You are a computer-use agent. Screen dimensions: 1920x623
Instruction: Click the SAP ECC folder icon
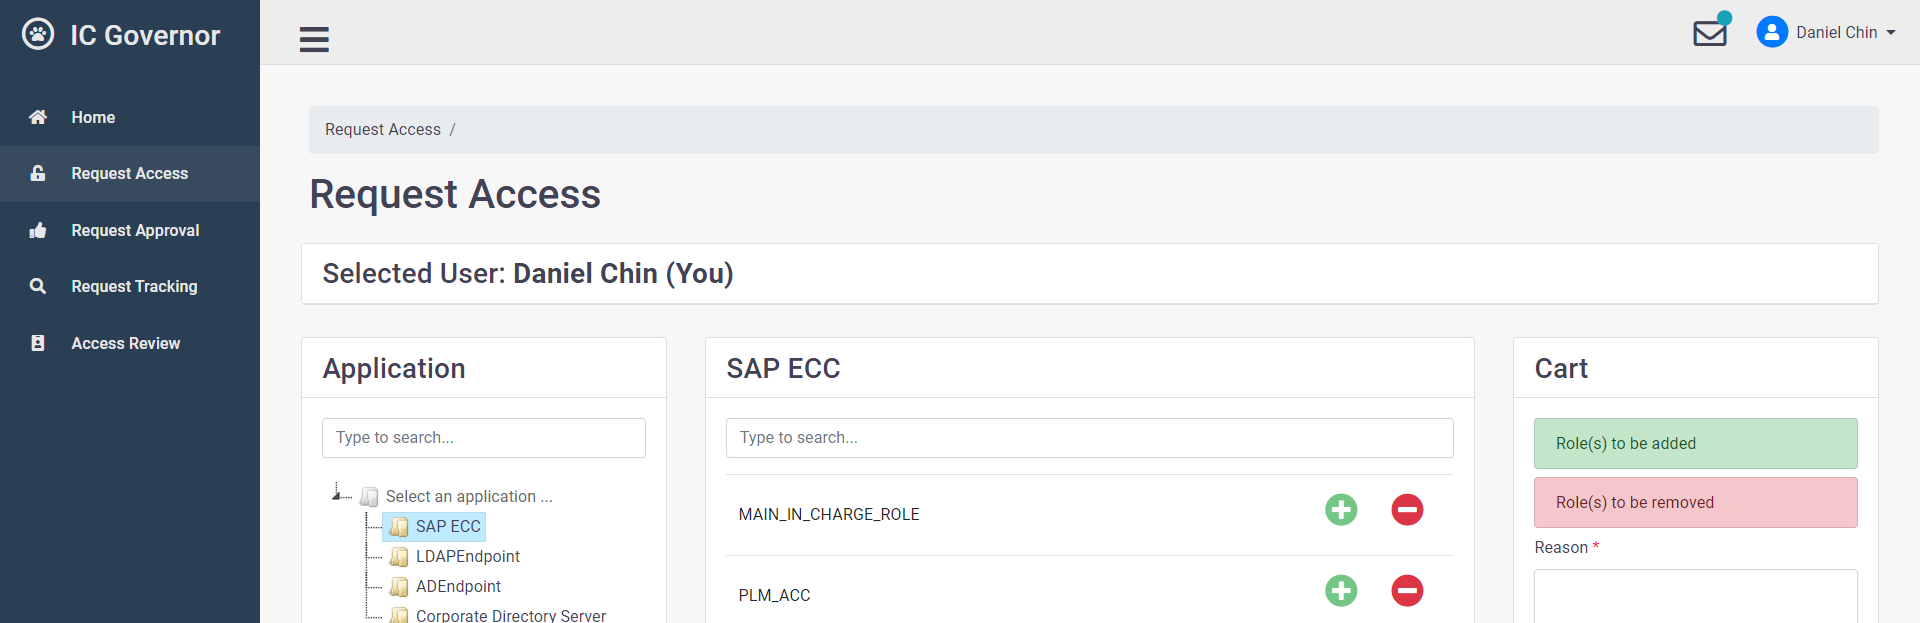(x=399, y=527)
